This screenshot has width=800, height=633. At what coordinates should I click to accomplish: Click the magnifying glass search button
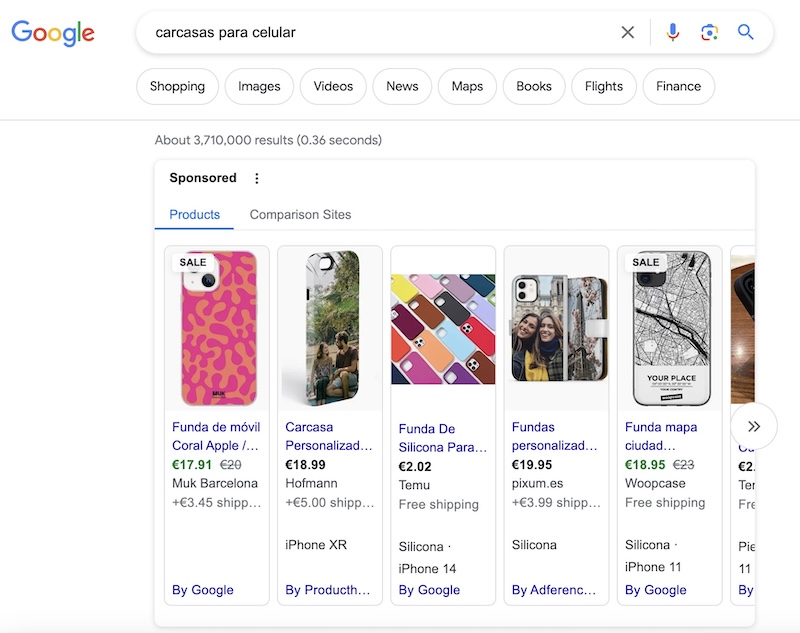pyautogui.click(x=746, y=32)
